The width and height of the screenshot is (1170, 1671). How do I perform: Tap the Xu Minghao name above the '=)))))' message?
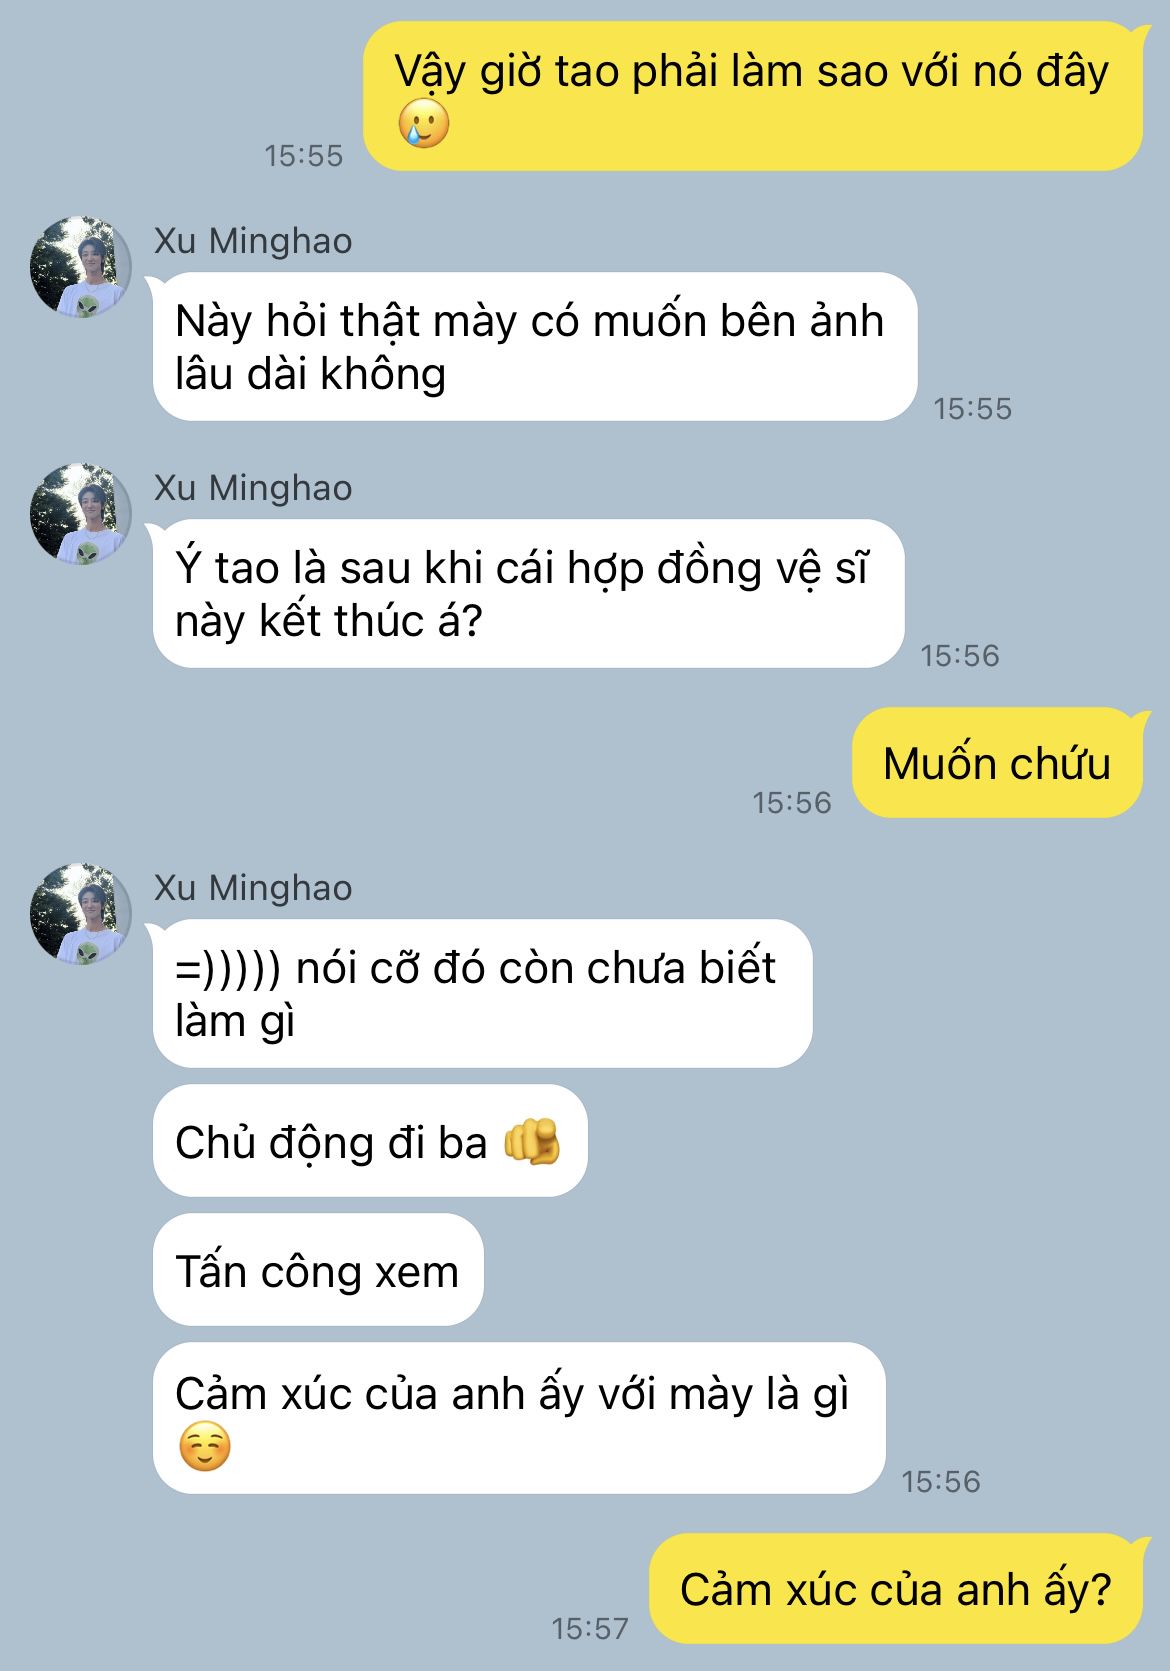coord(253,888)
